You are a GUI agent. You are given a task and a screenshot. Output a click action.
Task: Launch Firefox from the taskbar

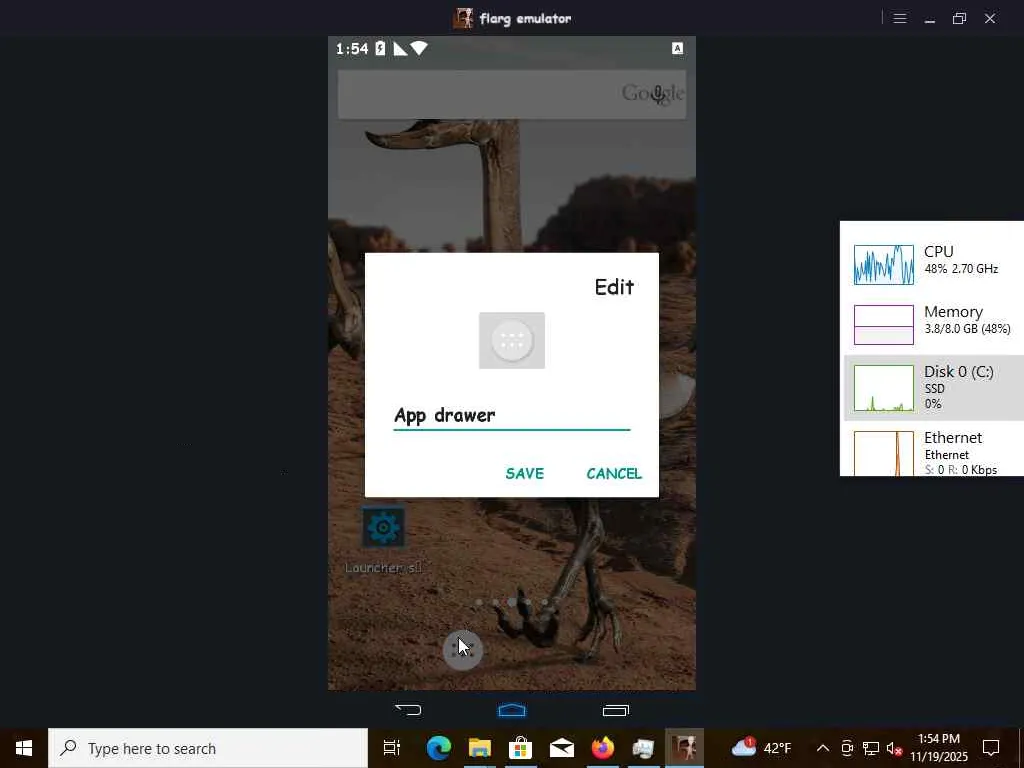603,748
